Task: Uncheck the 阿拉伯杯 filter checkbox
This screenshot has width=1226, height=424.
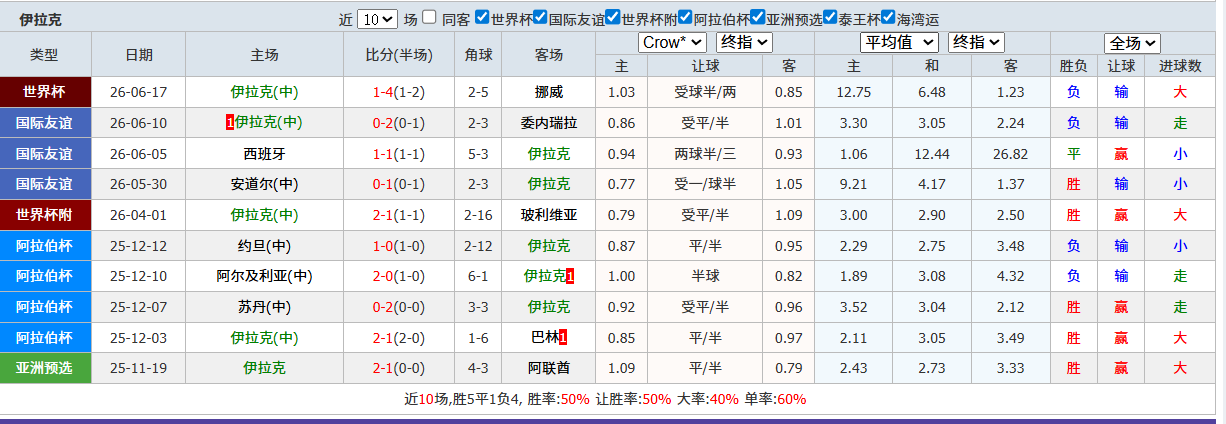Action: coord(685,18)
